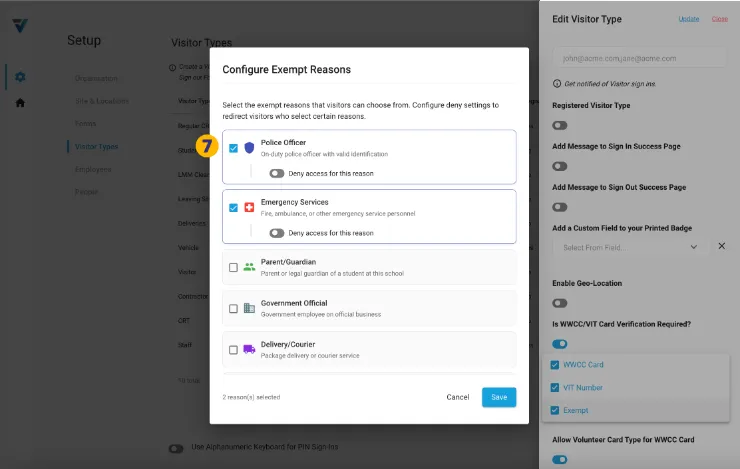Cancel the Configure Exempt Reasons dialog
The image size is (740, 469).
pos(458,397)
